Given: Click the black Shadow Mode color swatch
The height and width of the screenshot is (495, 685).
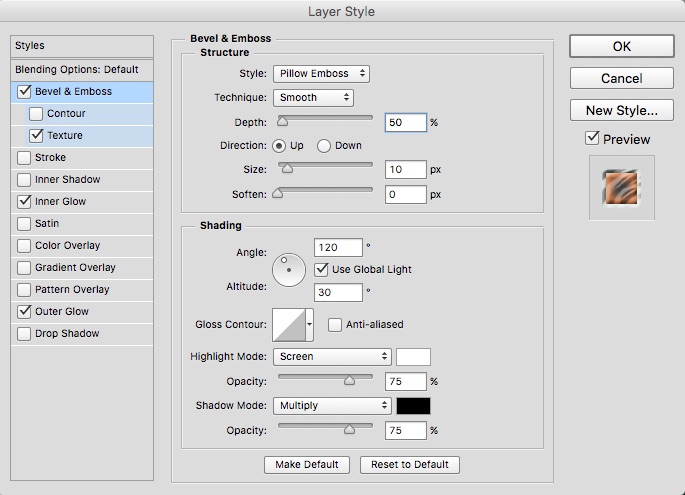Looking at the screenshot, I should click(x=413, y=406).
